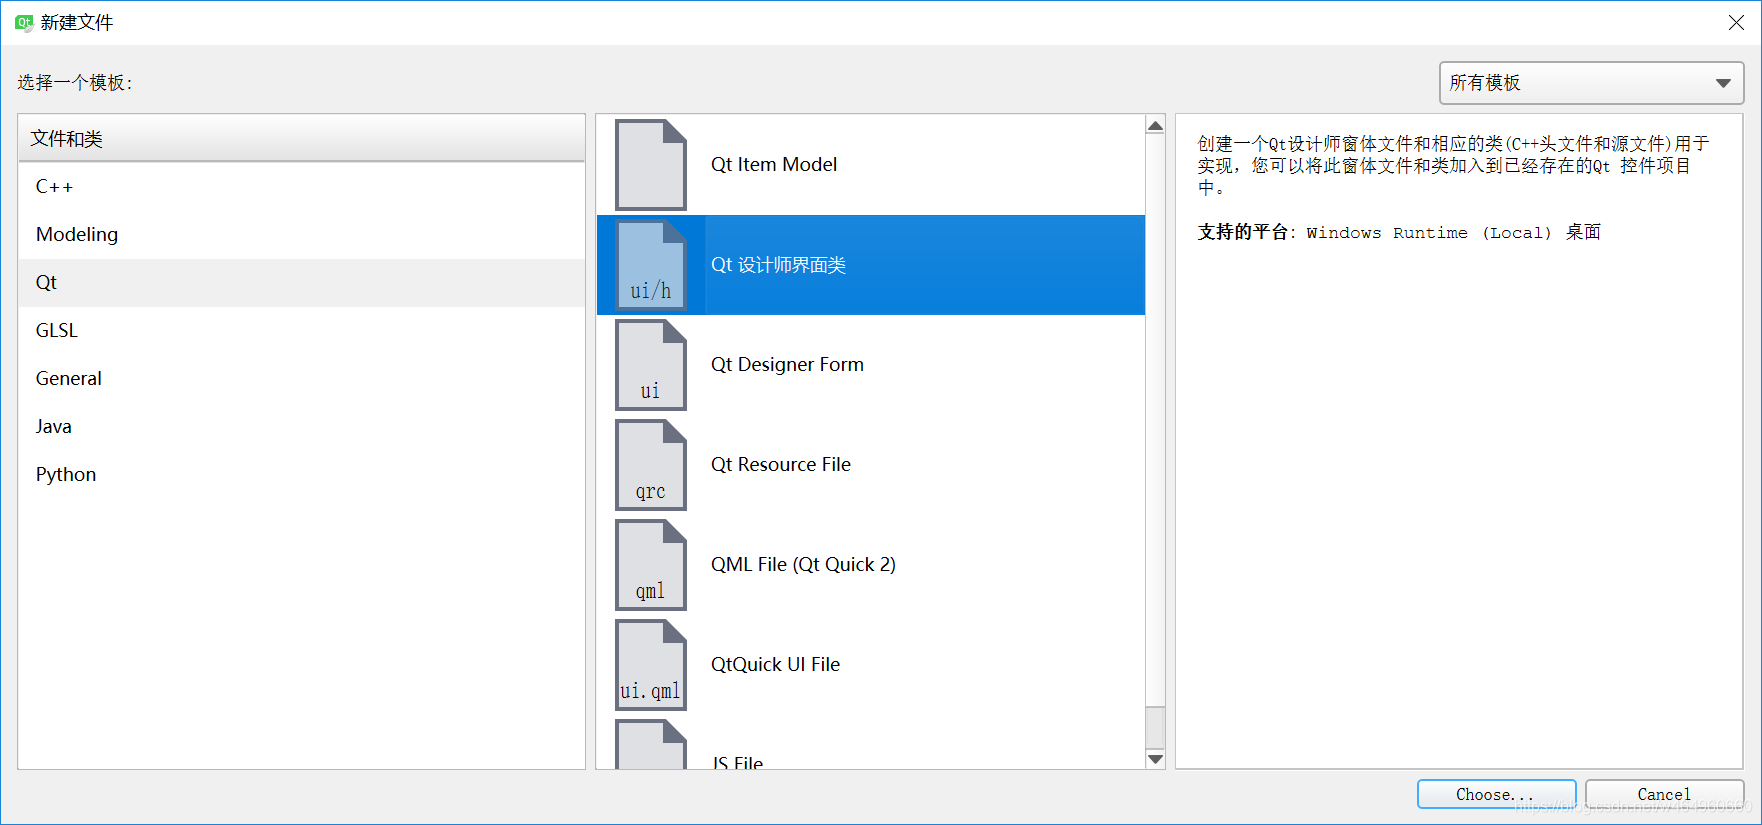Click the template list scroll up arrow

[1155, 126]
